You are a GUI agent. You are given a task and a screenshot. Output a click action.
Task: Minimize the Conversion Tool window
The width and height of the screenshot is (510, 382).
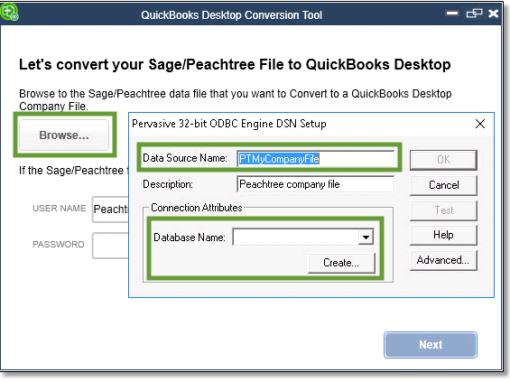coord(452,13)
